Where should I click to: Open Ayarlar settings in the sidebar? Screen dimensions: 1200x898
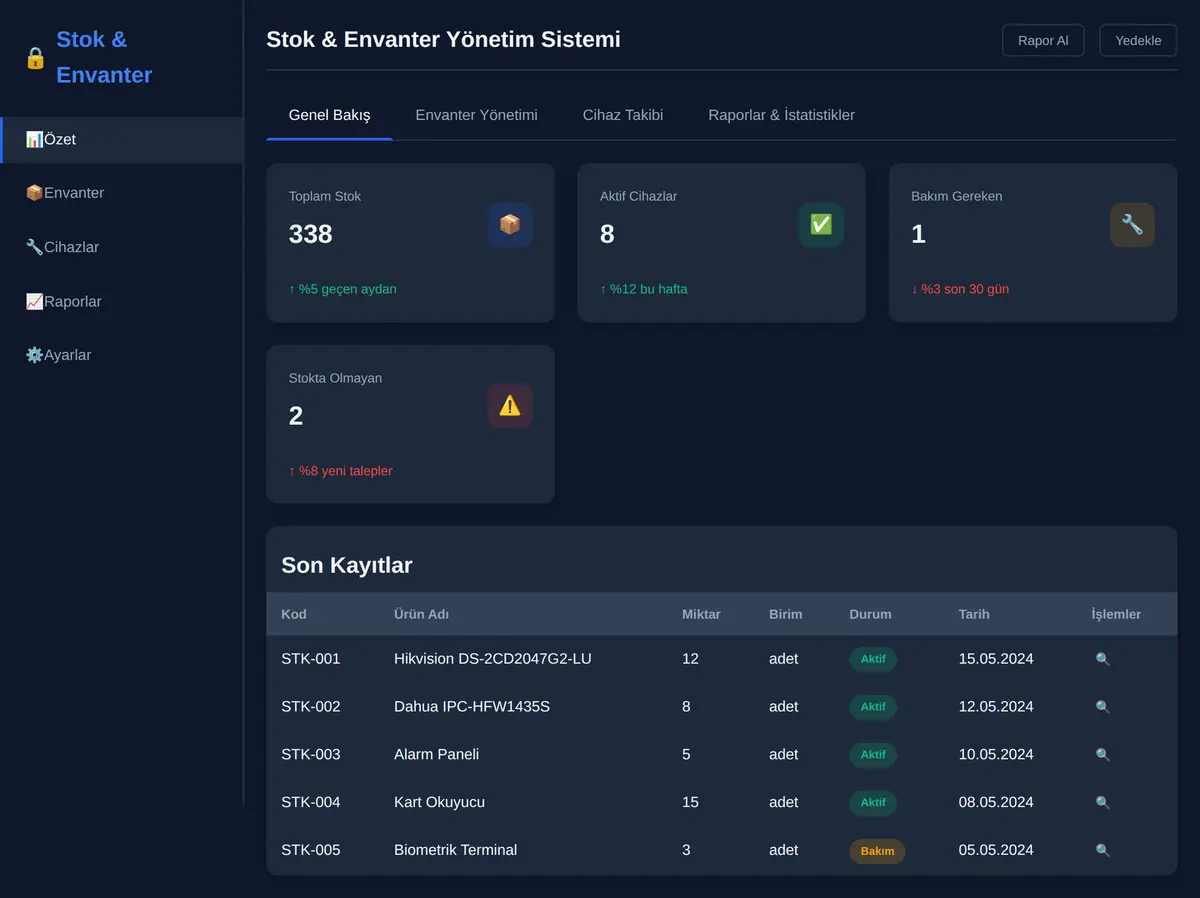[122, 355]
